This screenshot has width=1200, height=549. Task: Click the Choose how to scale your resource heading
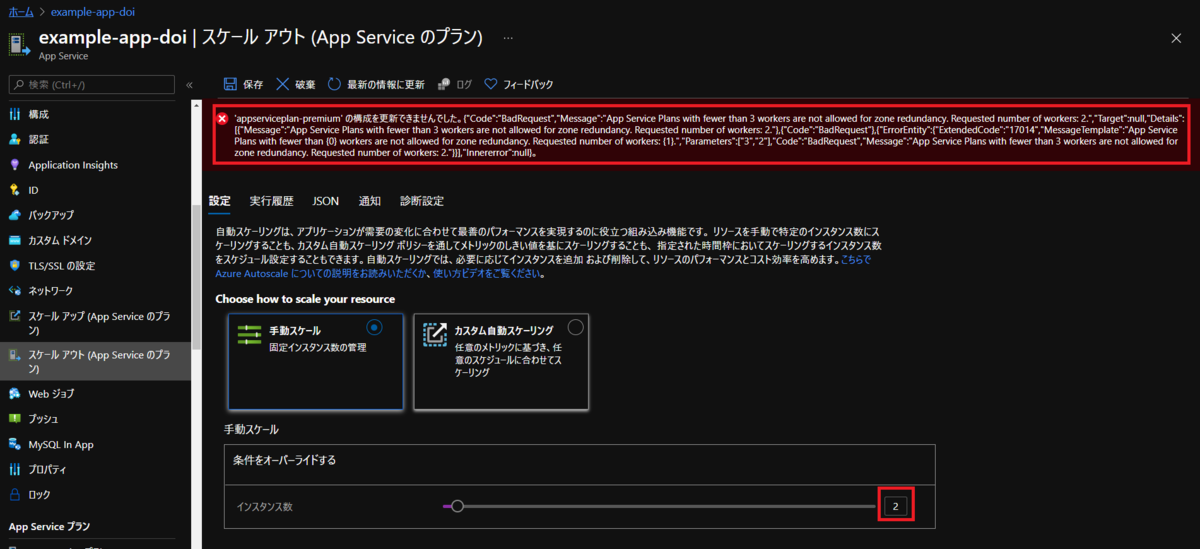click(305, 299)
